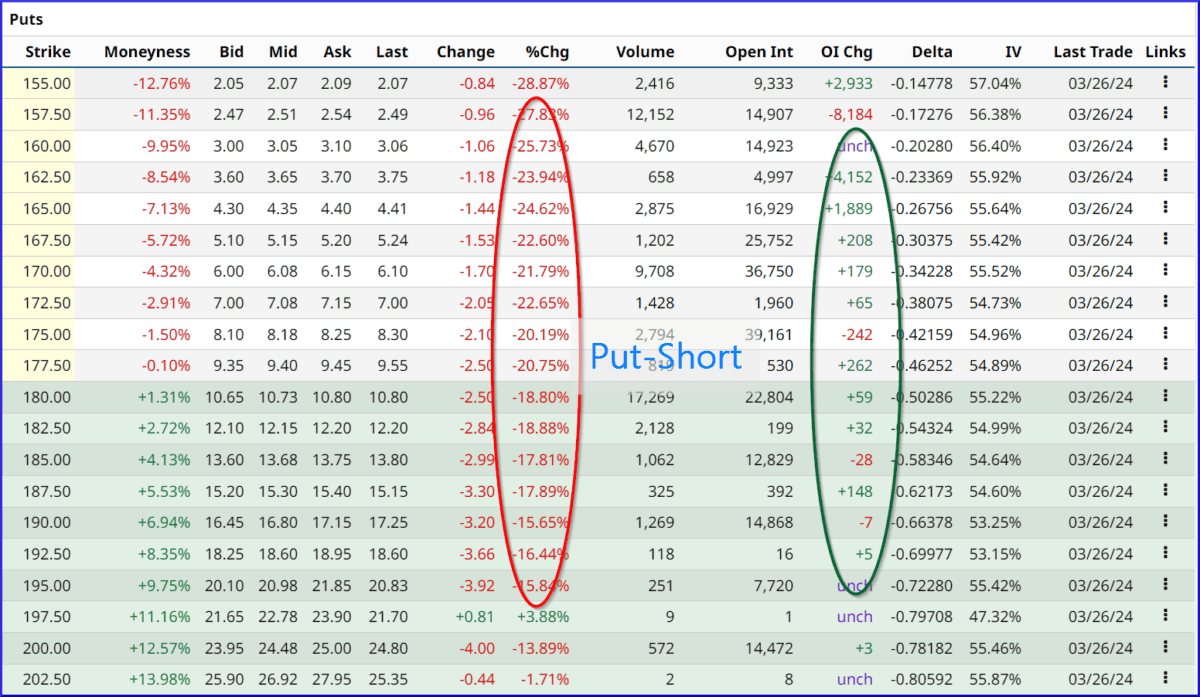
Task: Sort the table by the Strike column
Action: [x=47, y=51]
